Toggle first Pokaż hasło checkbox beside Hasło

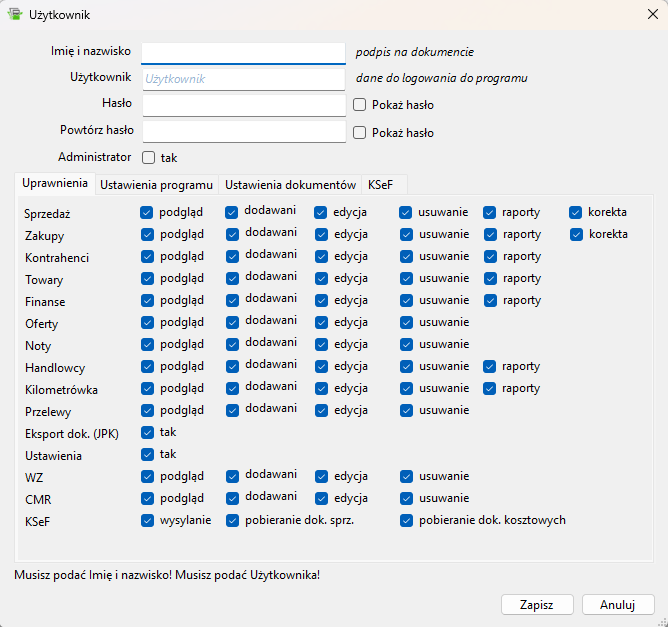click(x=360, y=104)
